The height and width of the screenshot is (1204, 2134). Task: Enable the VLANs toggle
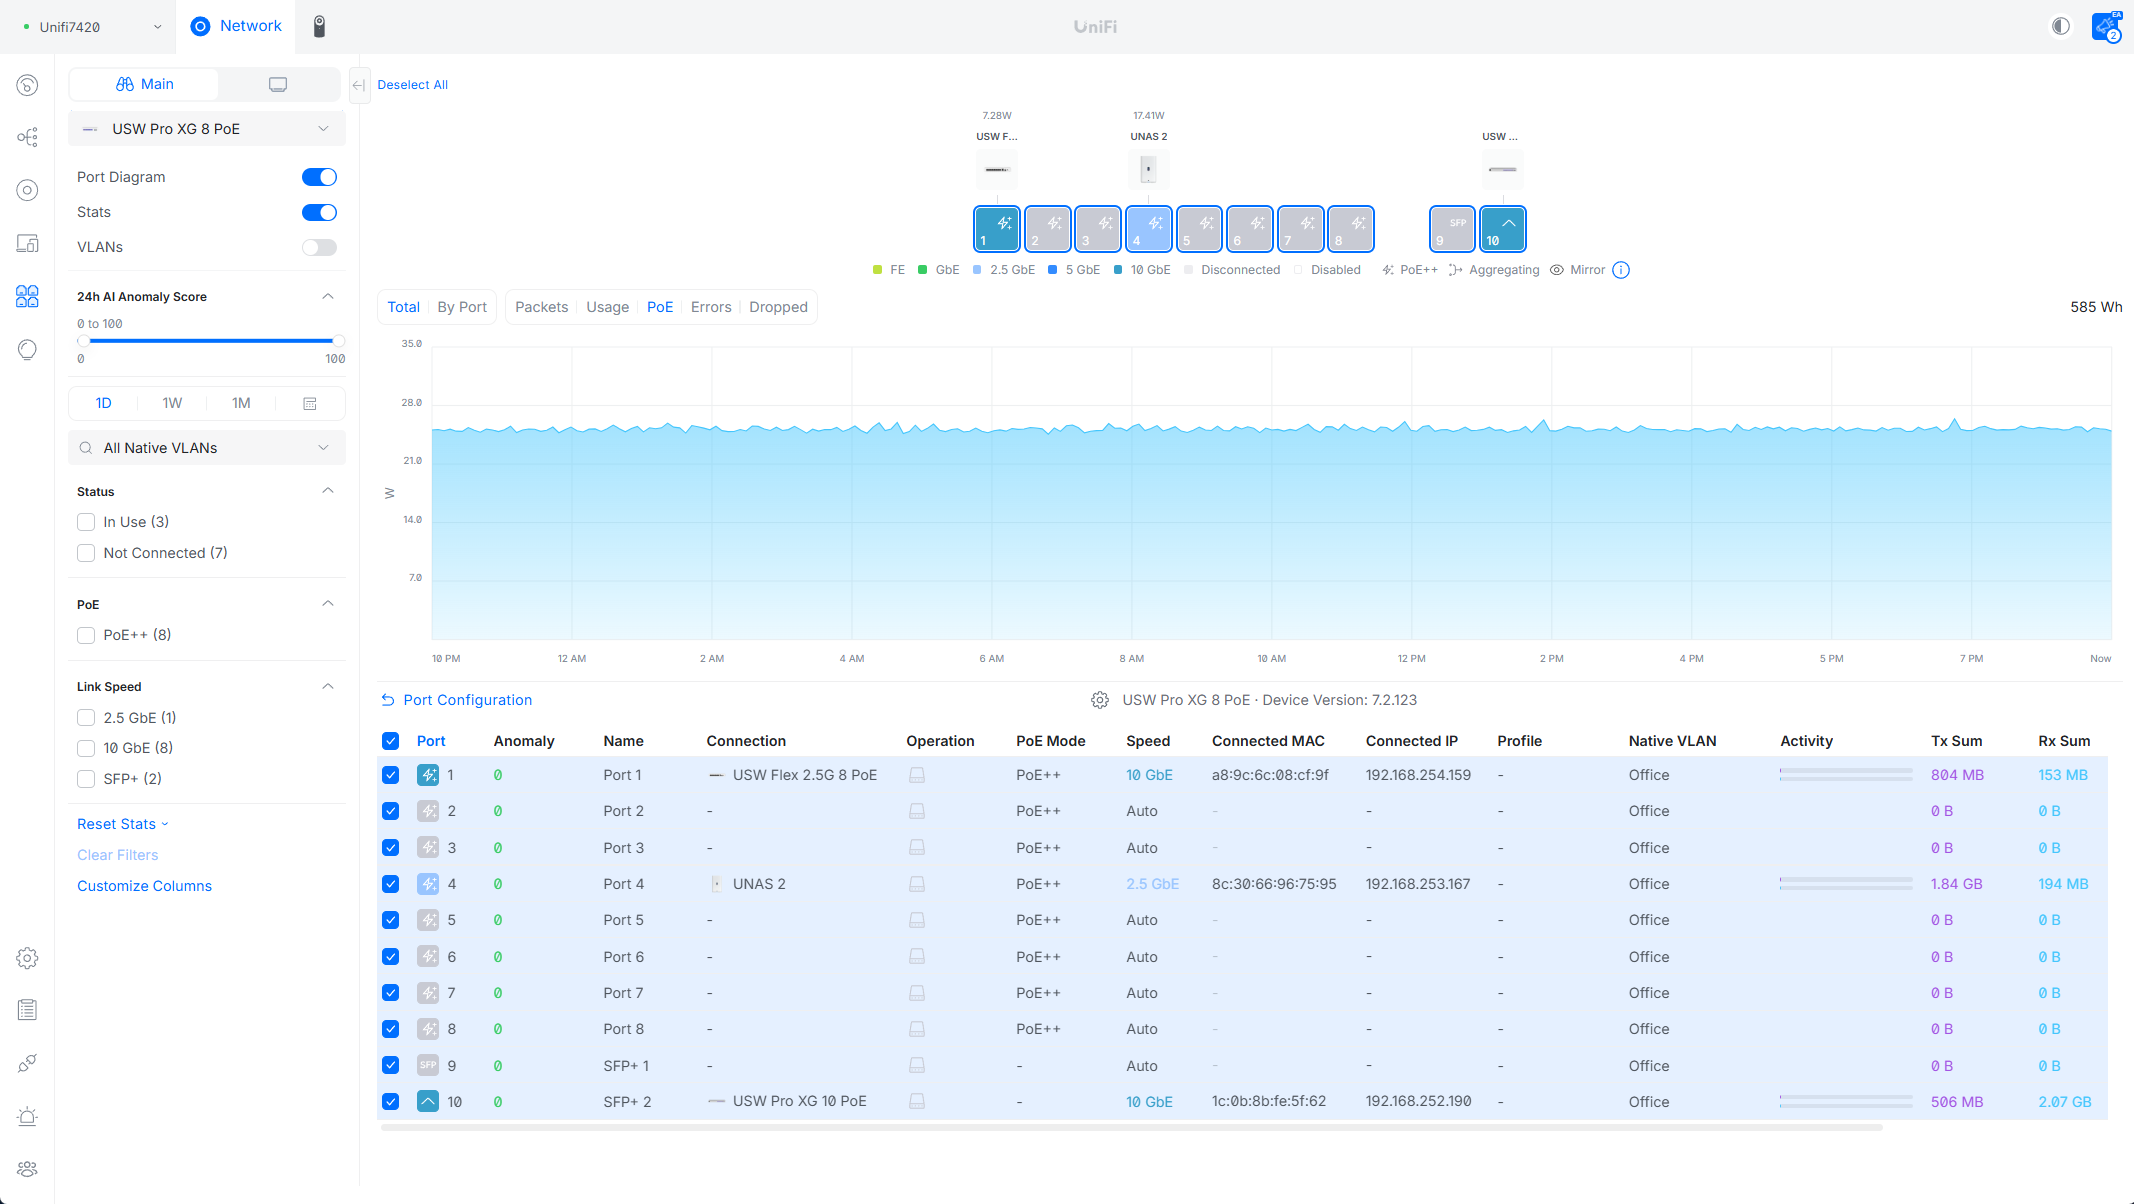pos(319,247)
